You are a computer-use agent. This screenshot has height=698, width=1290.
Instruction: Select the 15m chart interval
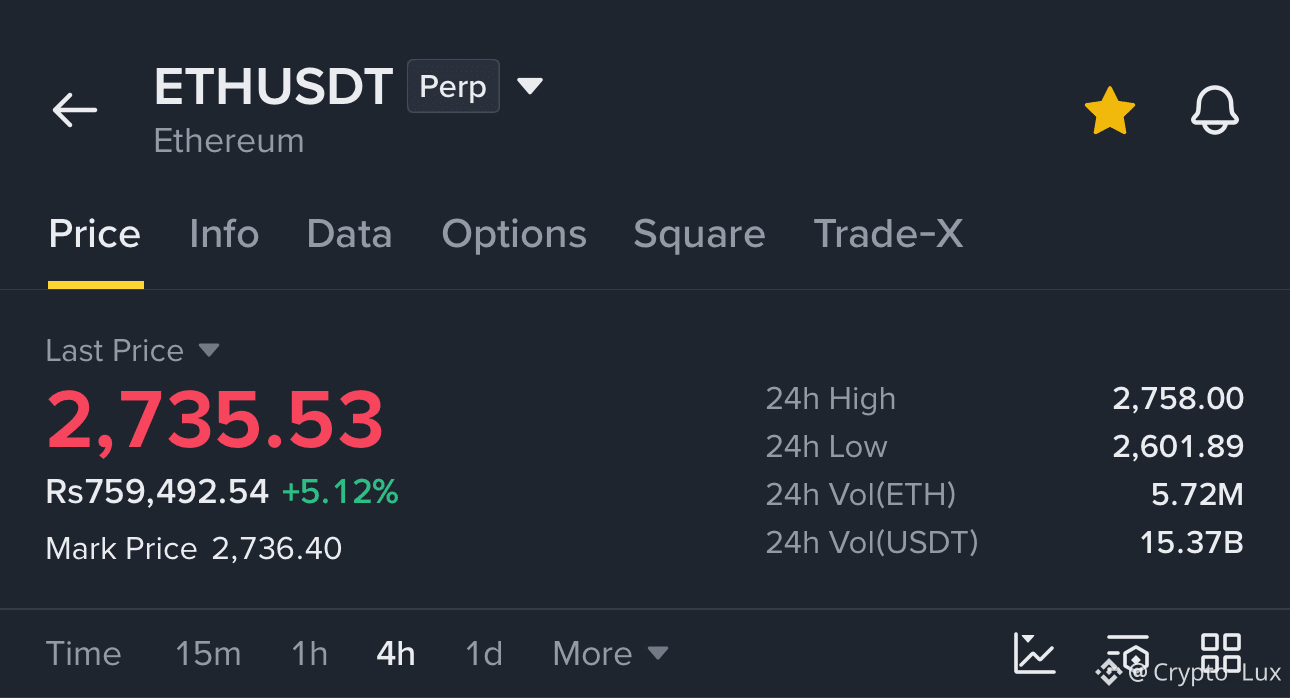tap(208, 654)
